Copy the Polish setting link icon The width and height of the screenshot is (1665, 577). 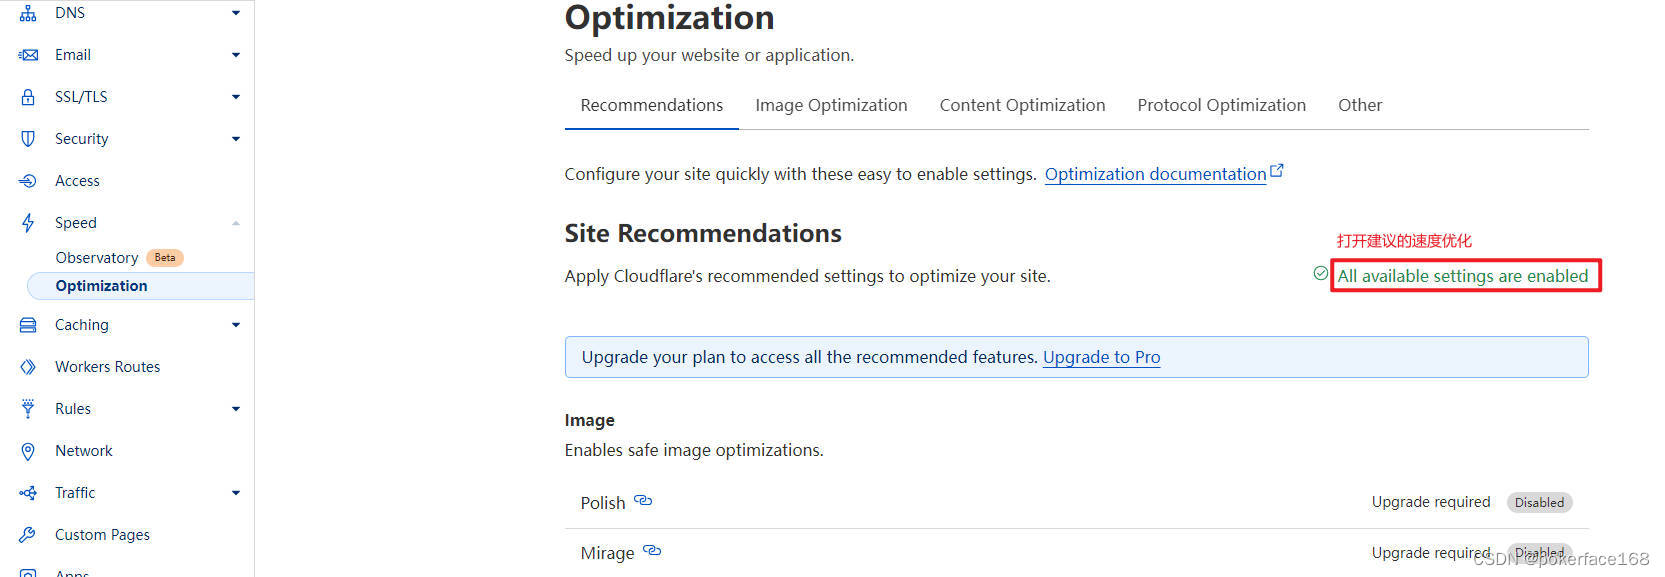point(644,501)
